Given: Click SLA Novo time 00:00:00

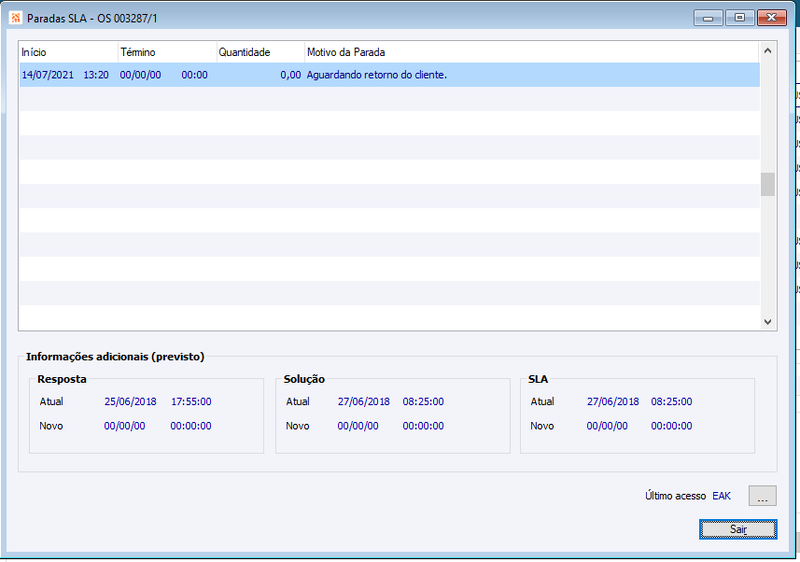Looking at the screenshot, I should pos(671,426).
